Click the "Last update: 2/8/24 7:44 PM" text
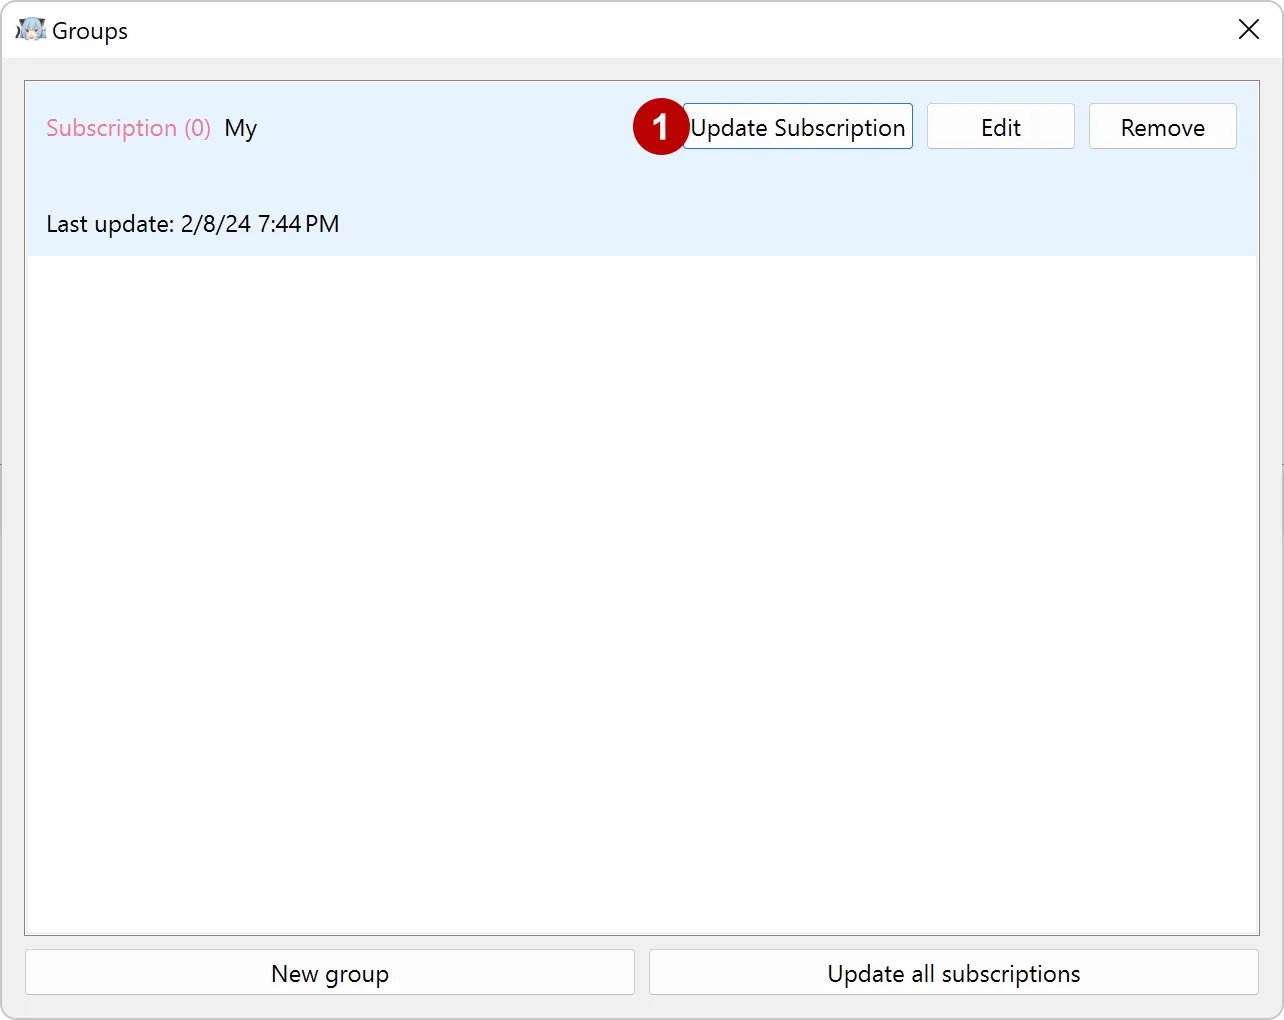 coord(192,223)
